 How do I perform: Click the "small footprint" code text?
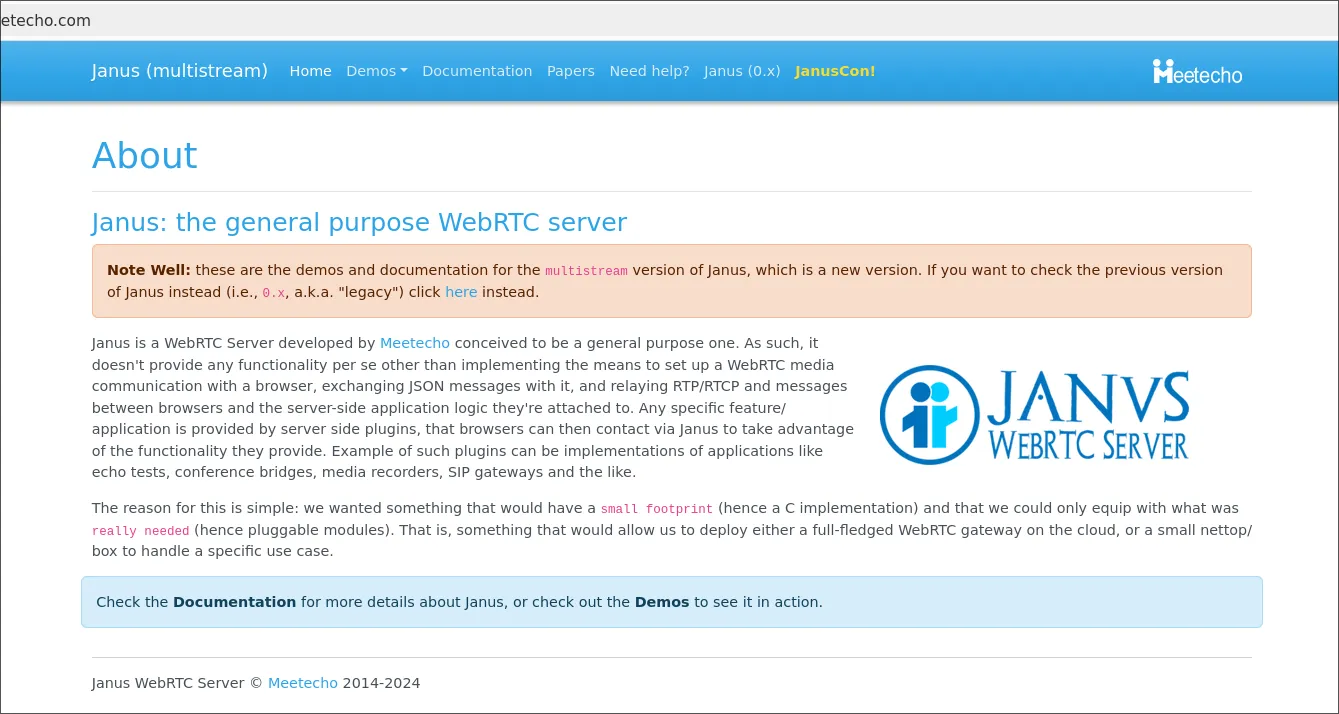[656, 509]
